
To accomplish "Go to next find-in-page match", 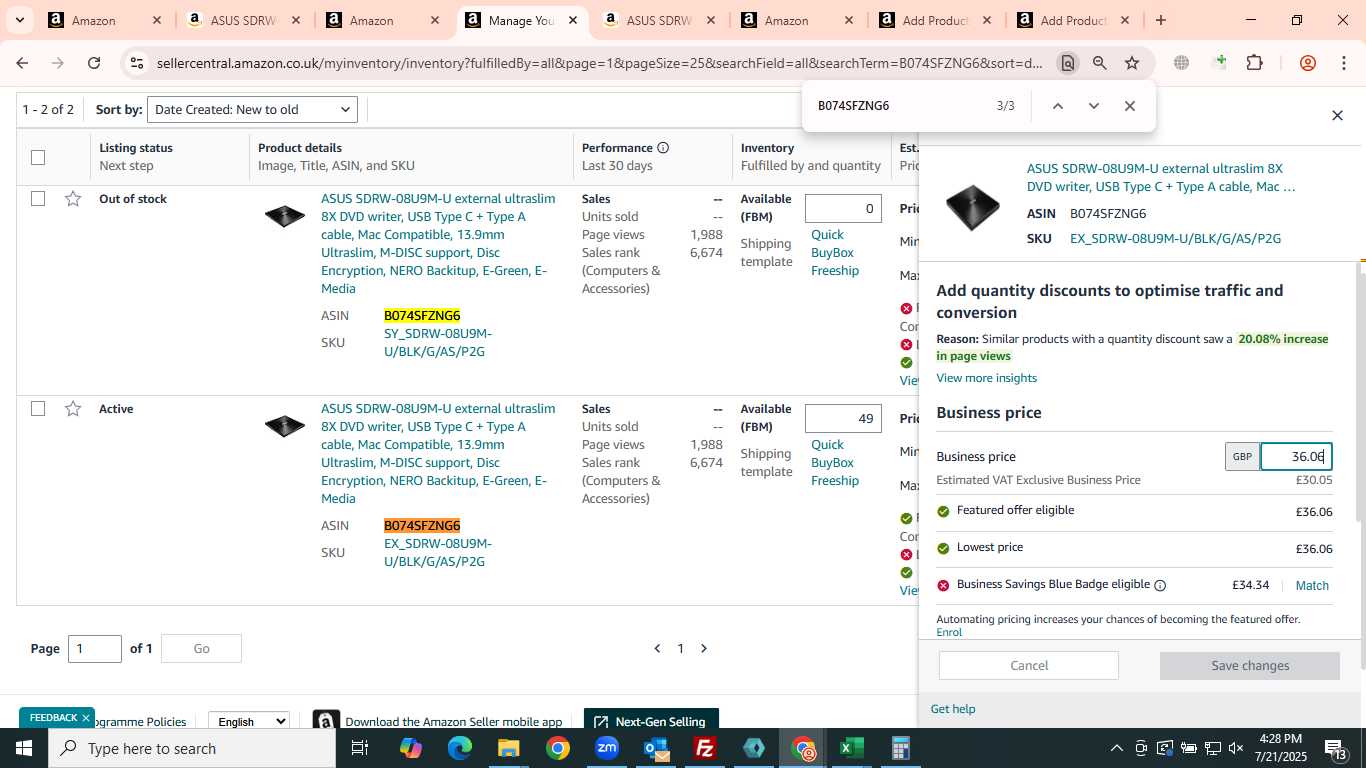I will pyautogui.click(x=1093, y=106).
